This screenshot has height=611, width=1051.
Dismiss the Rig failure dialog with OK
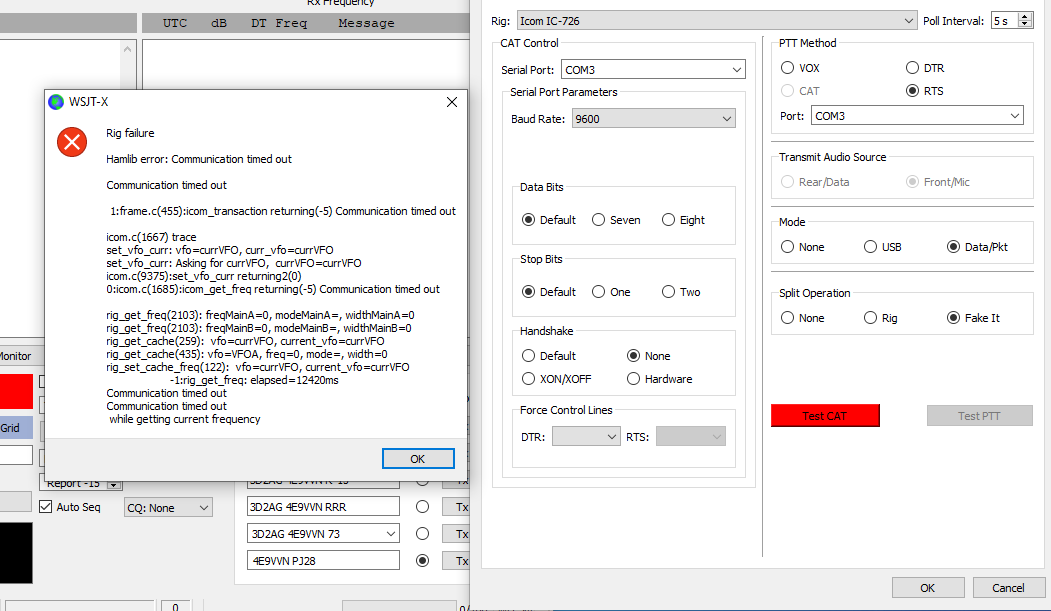point(418,459)
